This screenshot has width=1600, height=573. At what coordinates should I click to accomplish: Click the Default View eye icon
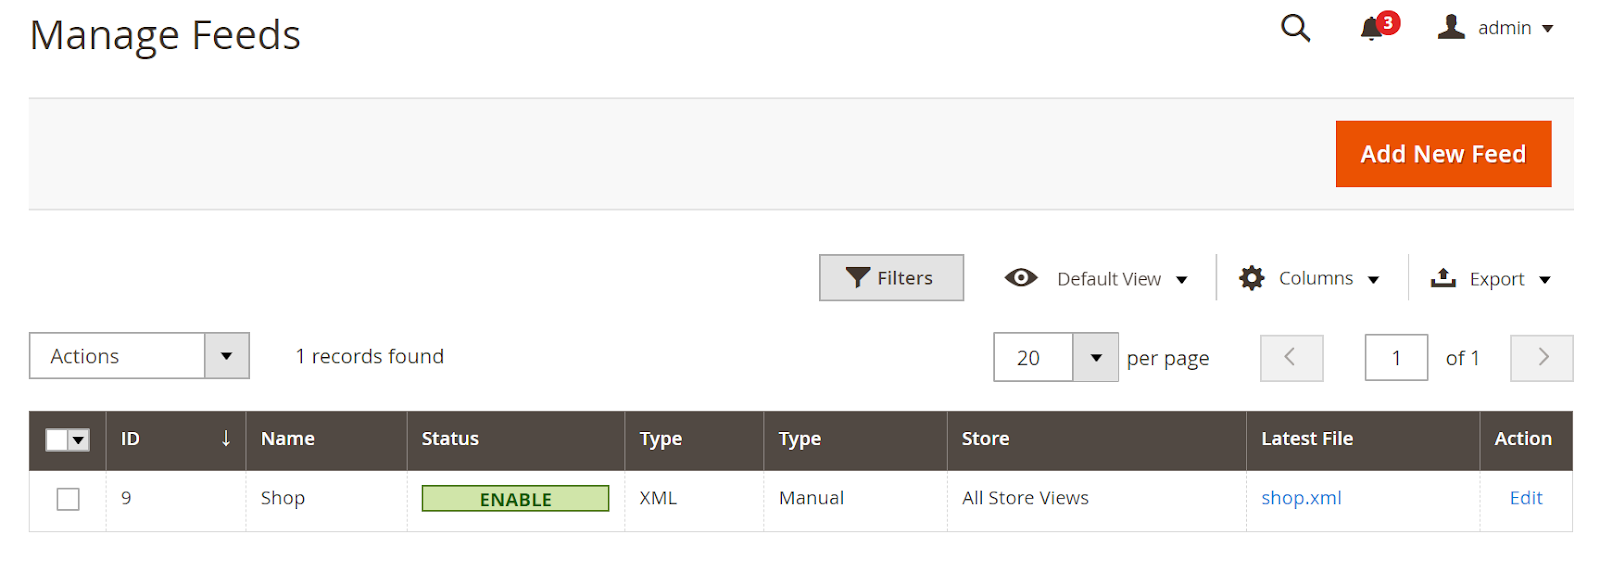pos(1021,278)
